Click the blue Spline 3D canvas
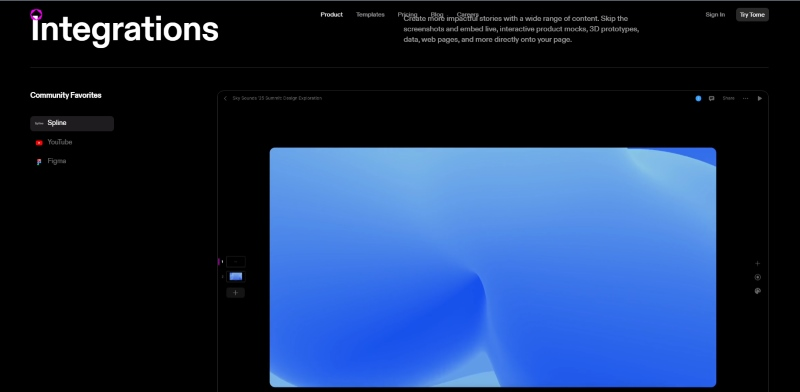The height and width of the screenshot is (392, 800). point(492,267)
